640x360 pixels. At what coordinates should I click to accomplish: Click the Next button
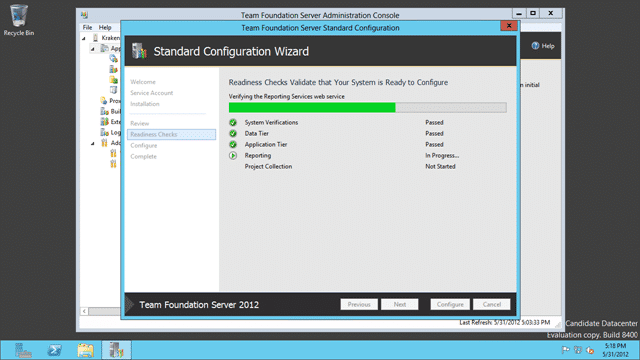point(400,304)
